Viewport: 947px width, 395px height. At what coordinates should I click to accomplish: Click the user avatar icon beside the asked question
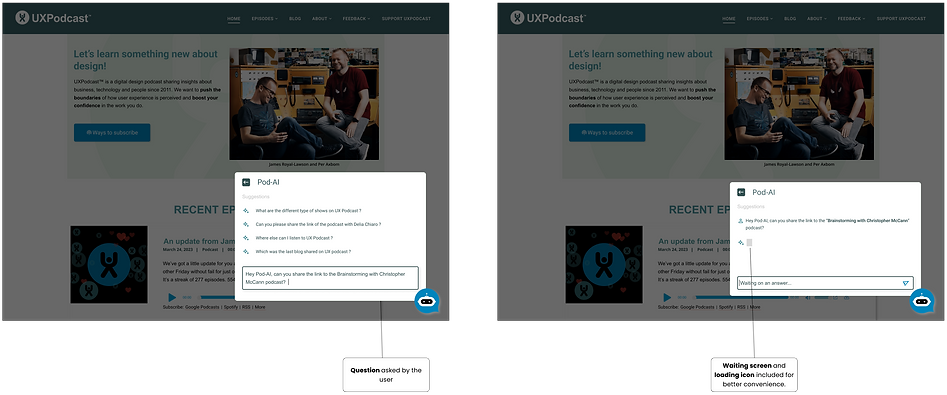click(740, 221)
